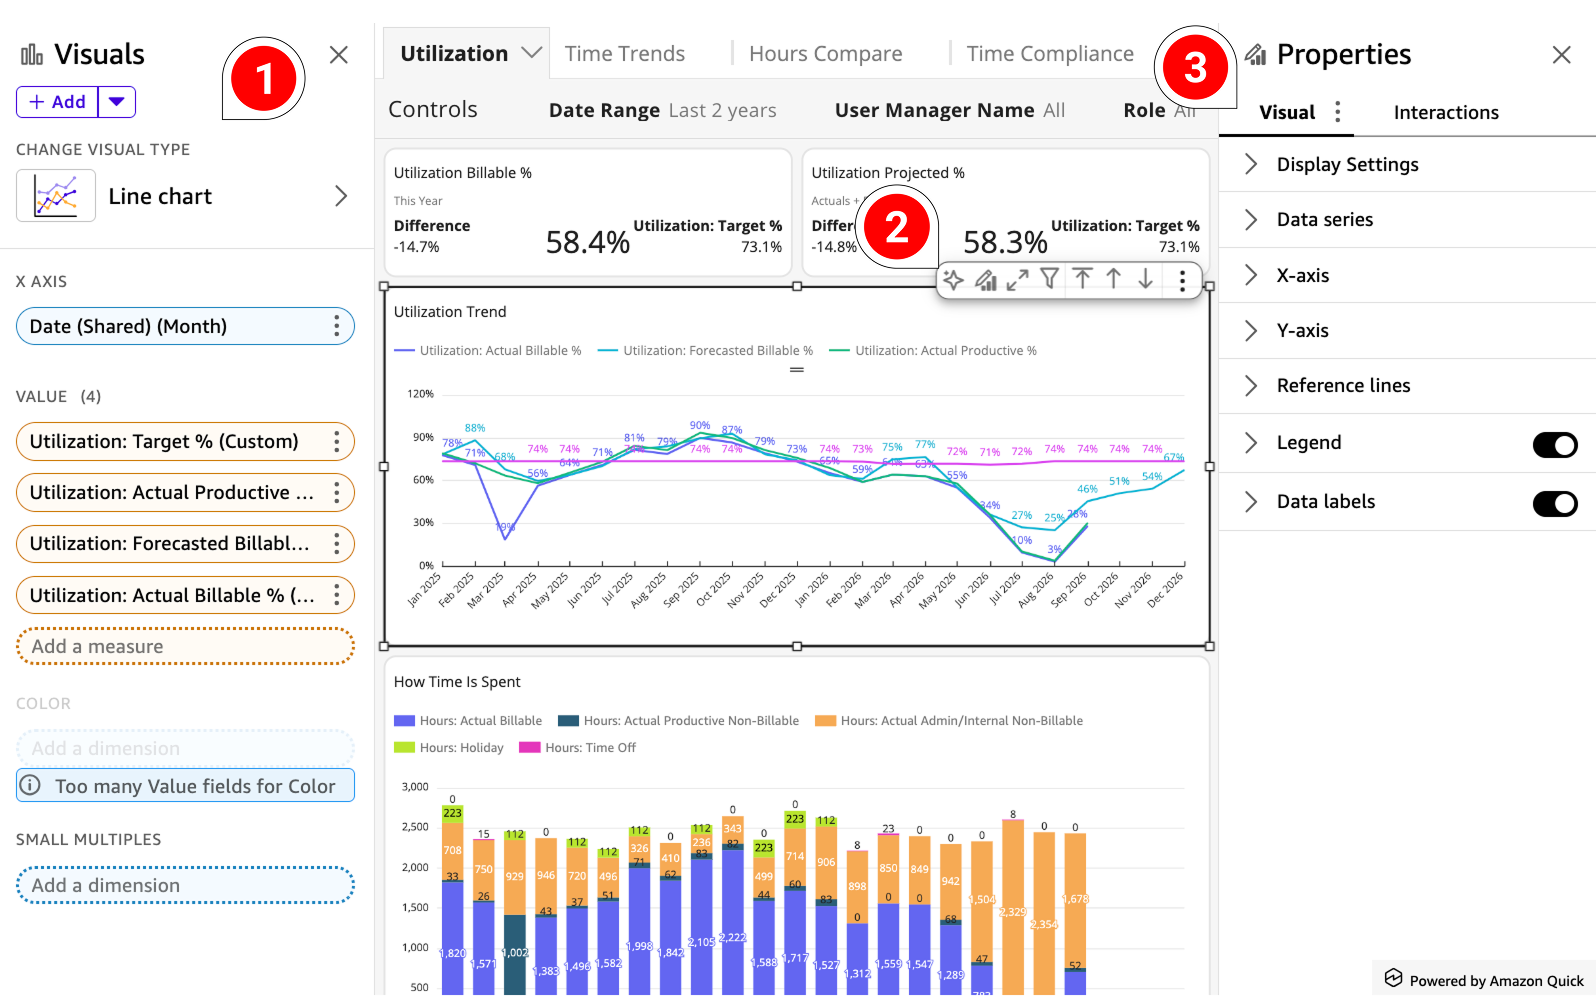Open format visual pencil-chart icon
Screen dimensions: 1596x997
986,280
